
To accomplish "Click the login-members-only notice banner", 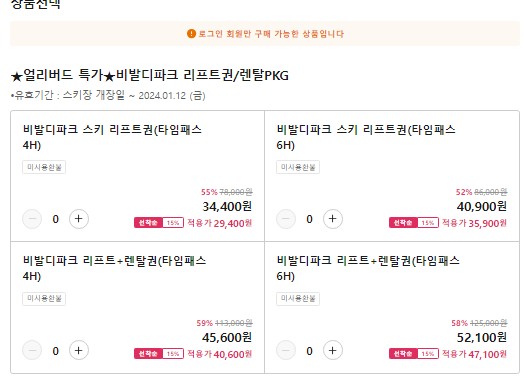I will [x=265, y=33].
